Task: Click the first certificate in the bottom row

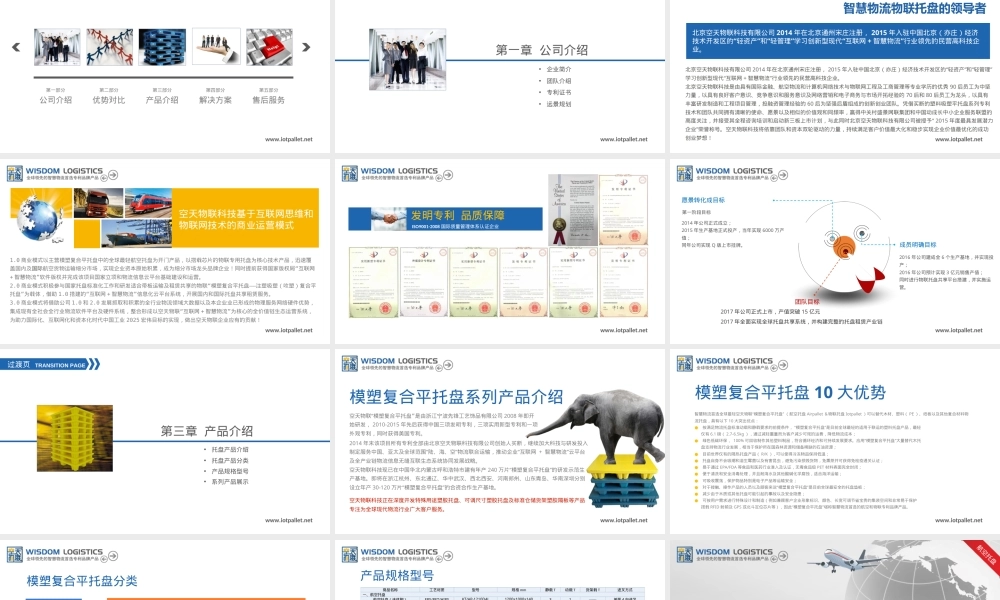Action: 374,282
